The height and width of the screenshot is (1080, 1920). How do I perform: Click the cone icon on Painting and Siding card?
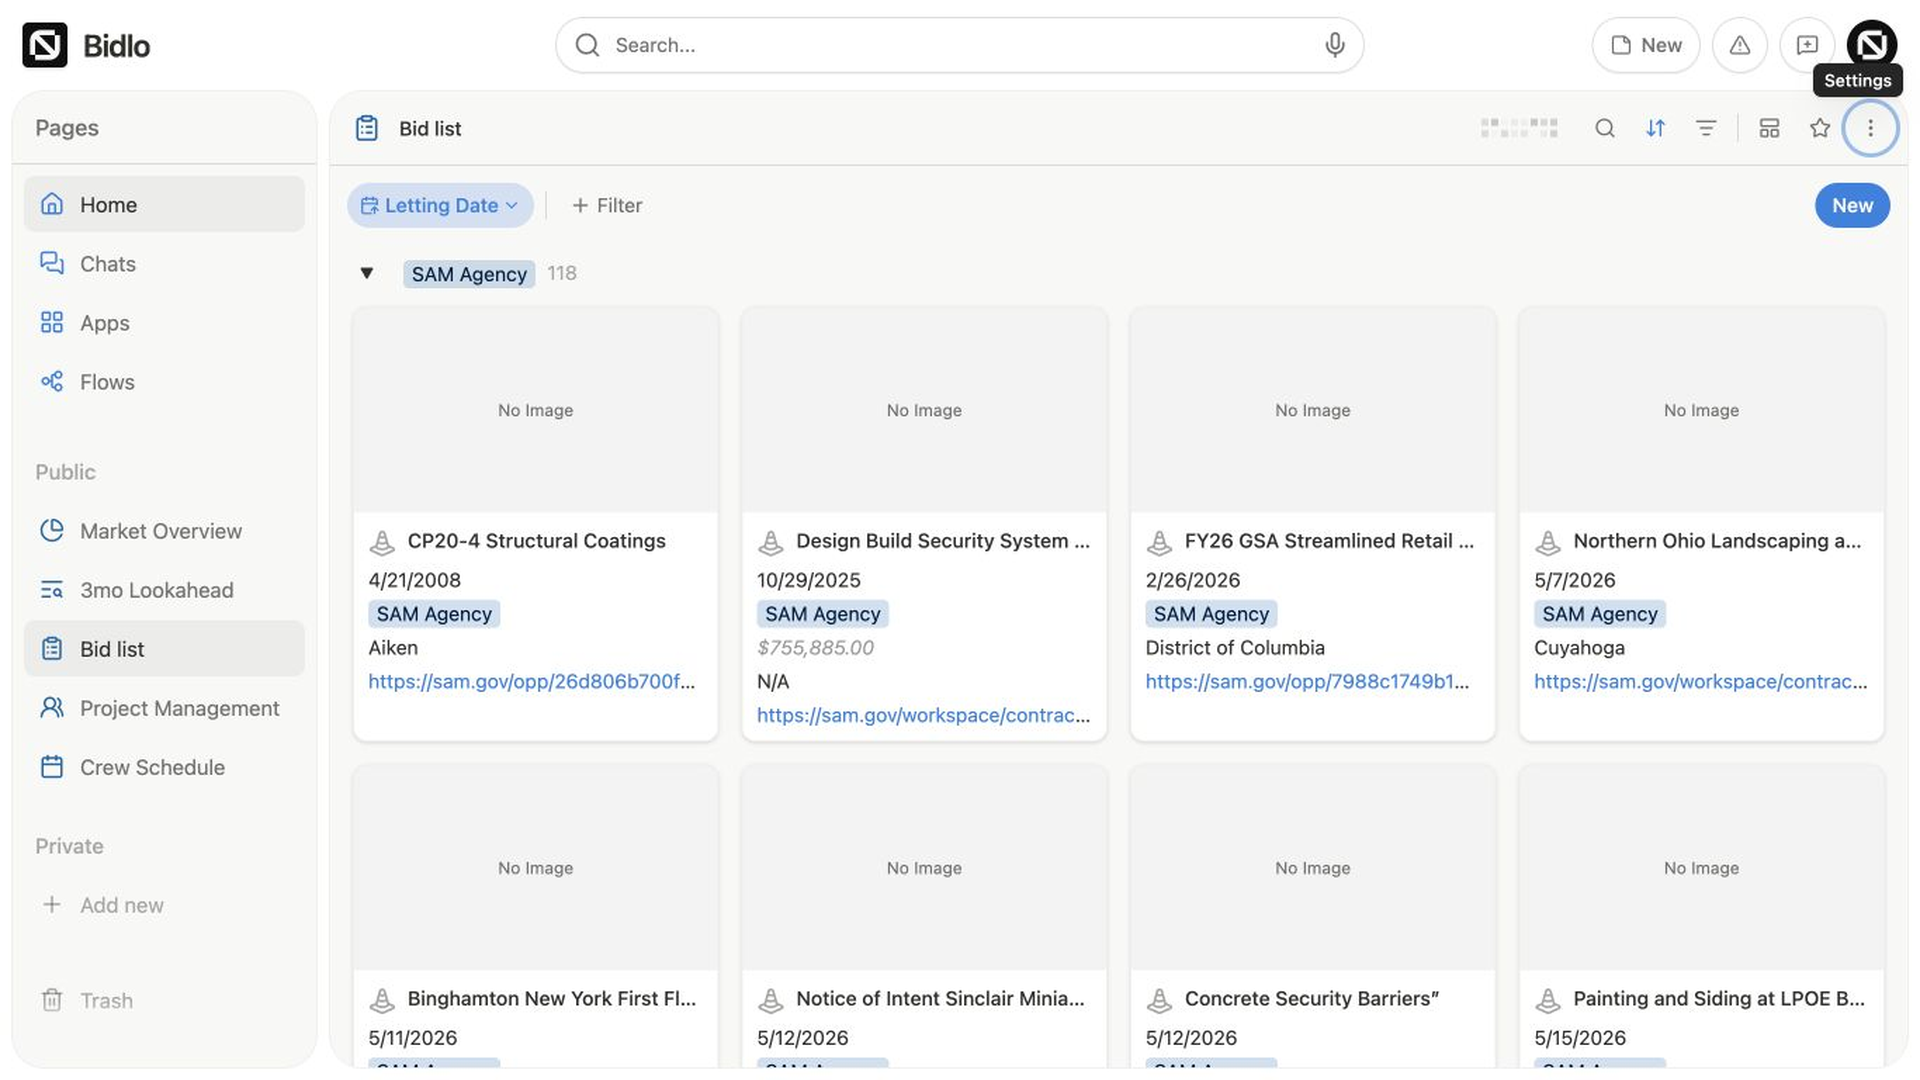1548,1000
